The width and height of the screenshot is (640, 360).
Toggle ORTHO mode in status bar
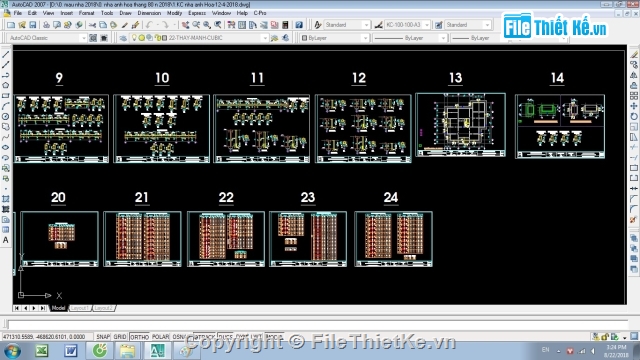(x=139, y=337)
